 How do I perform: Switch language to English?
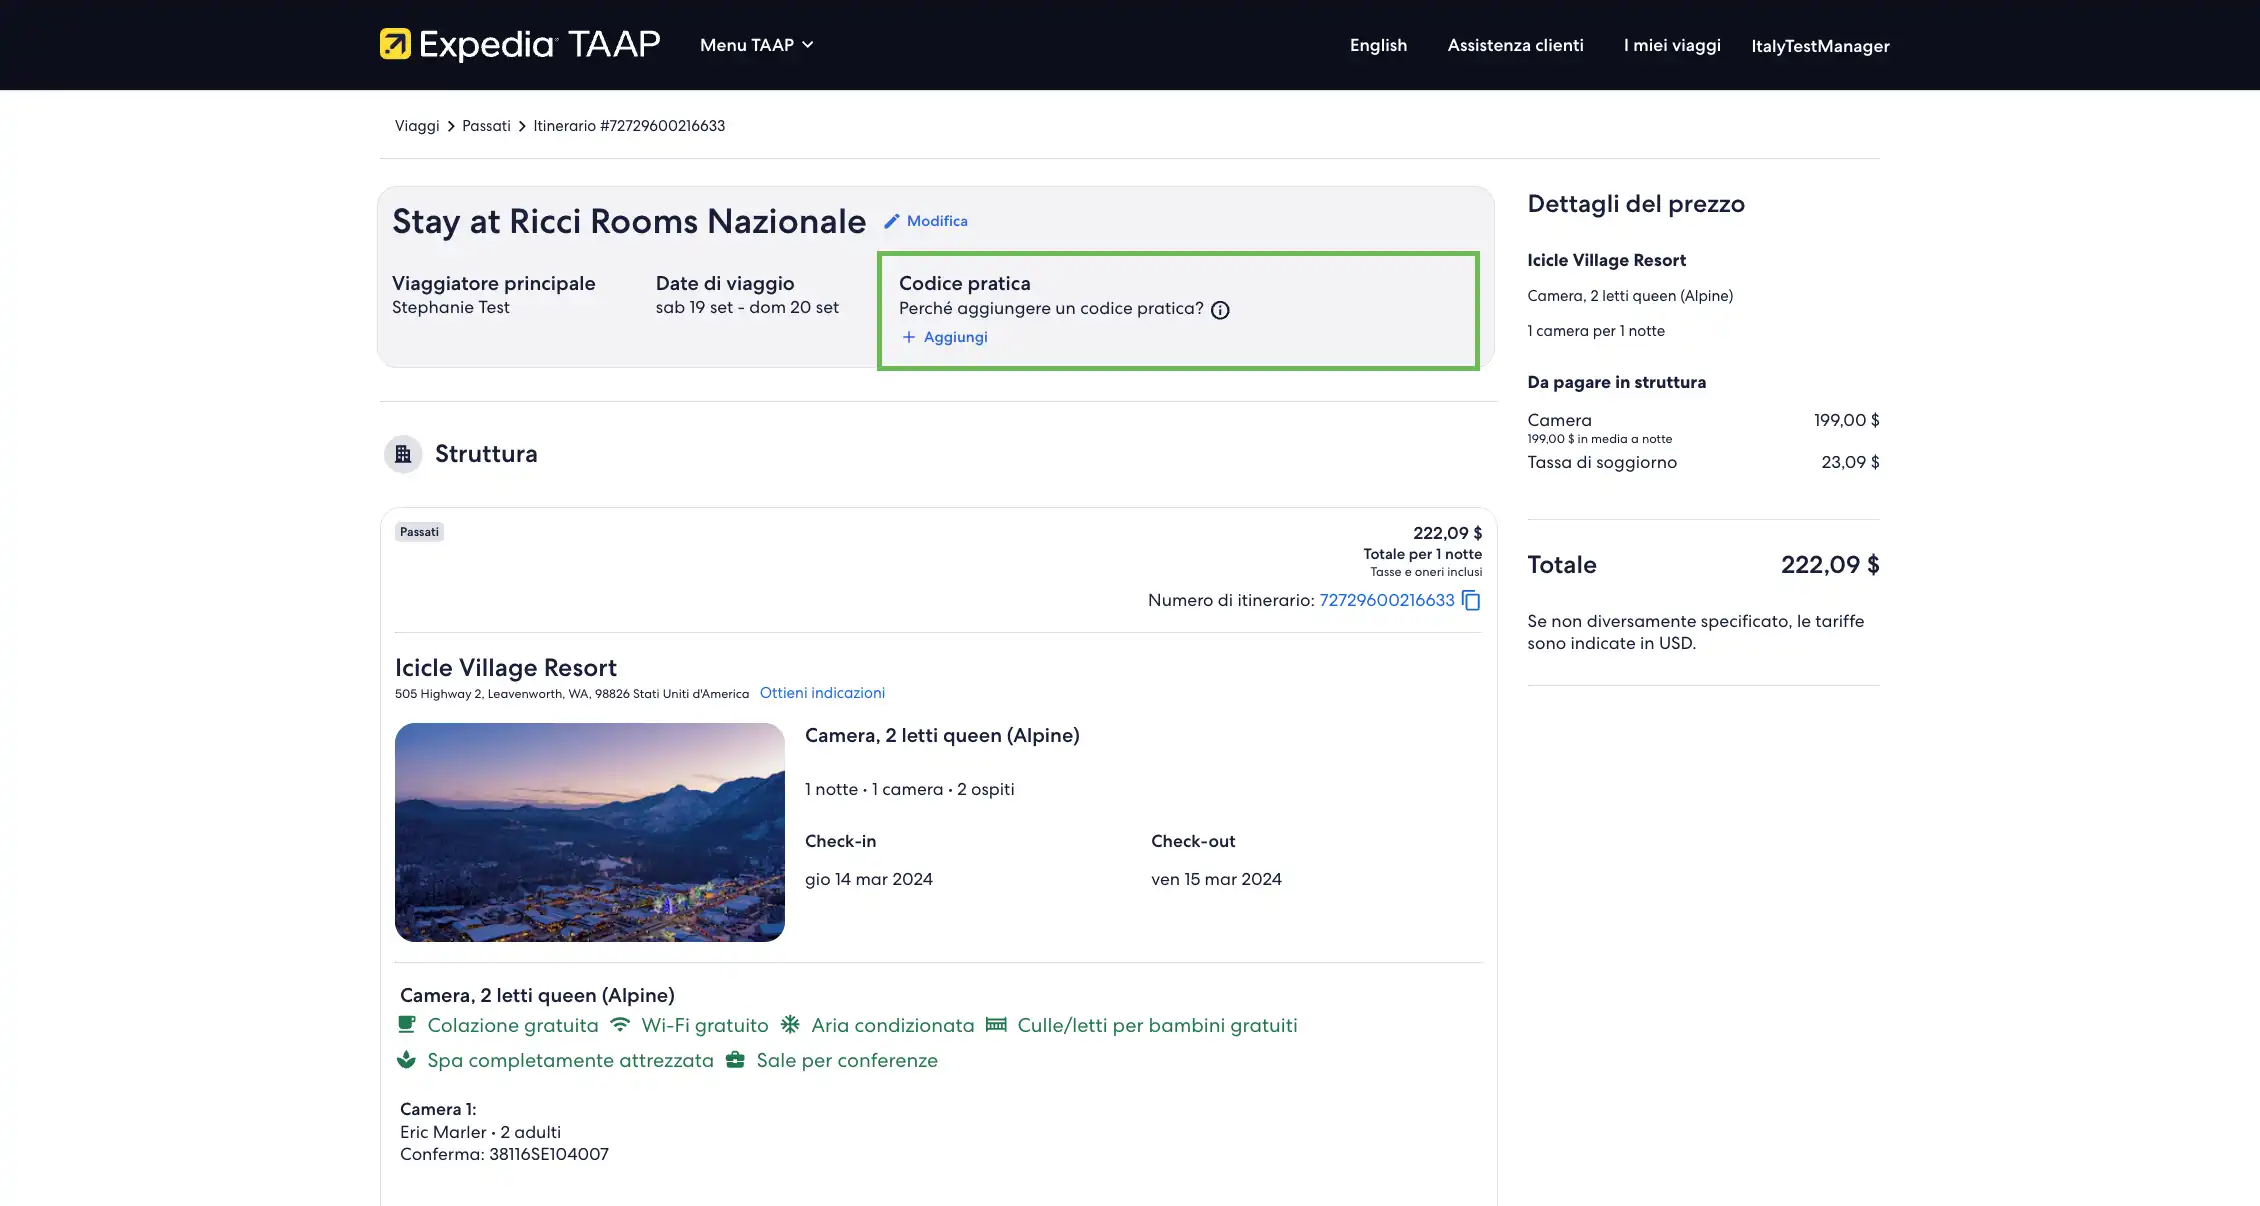1378,45
